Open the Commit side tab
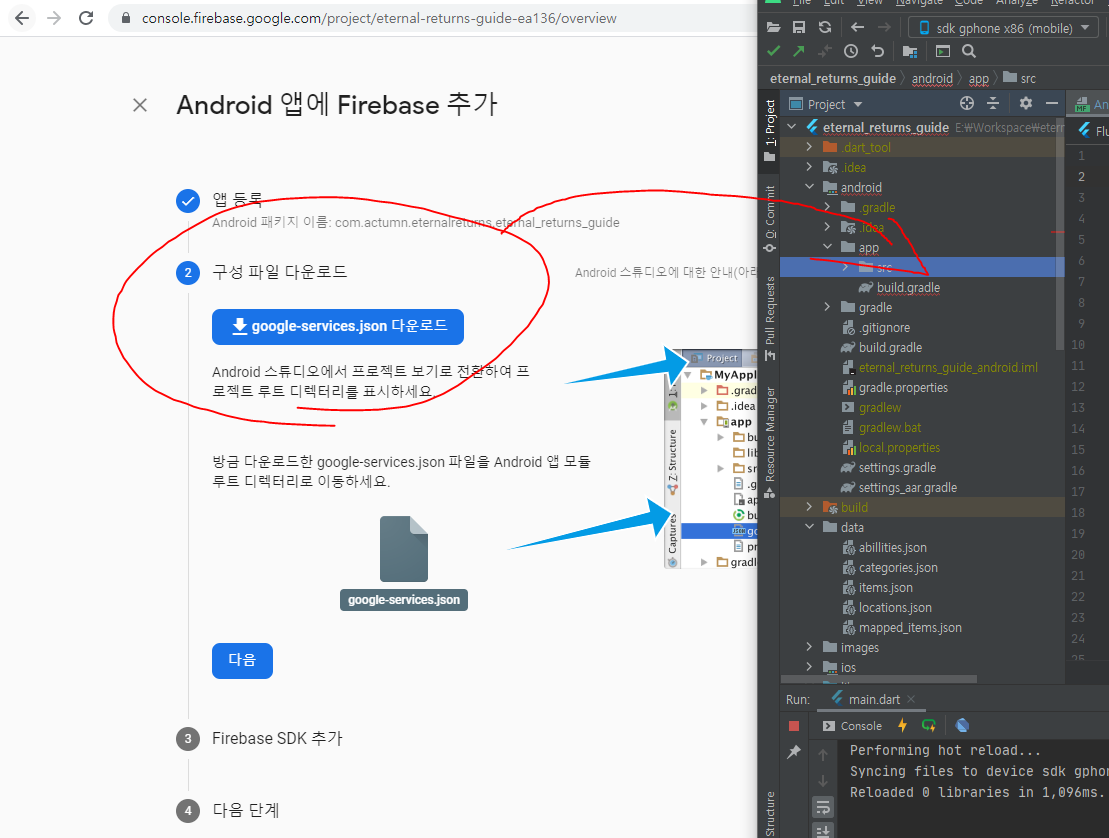 click(x=770, y=219)
